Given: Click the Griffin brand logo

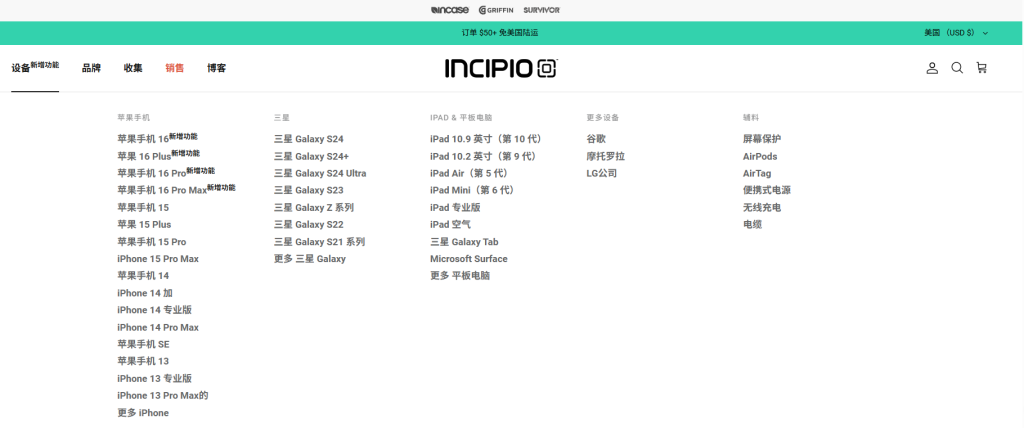Looking at the screenshot, I should (x=496, y=10).
